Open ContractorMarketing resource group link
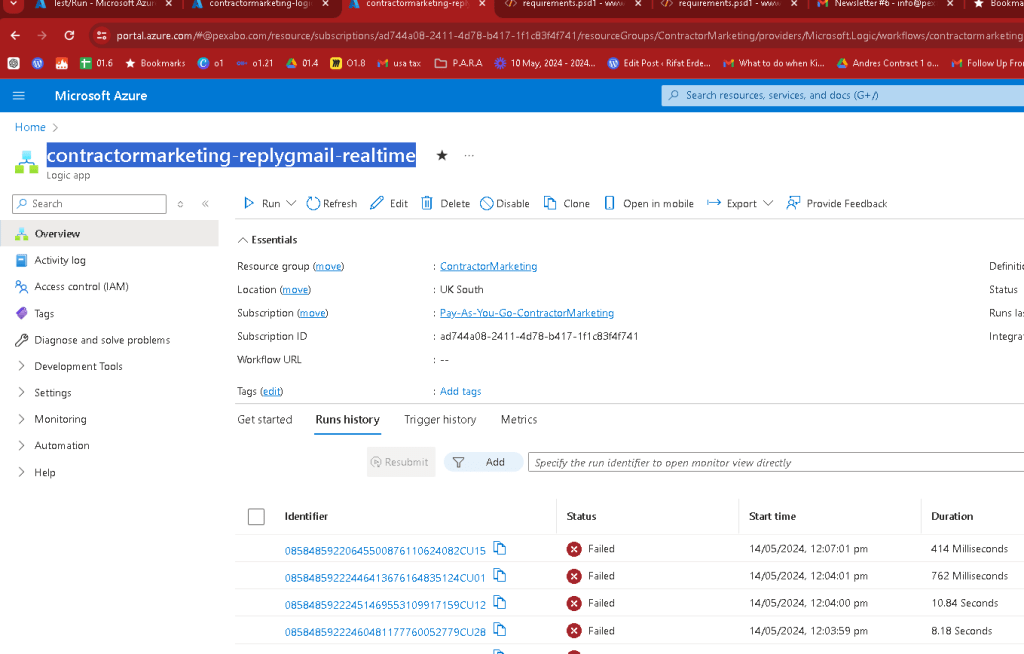The image size is (1024, 654). click(x=488, y=266)
